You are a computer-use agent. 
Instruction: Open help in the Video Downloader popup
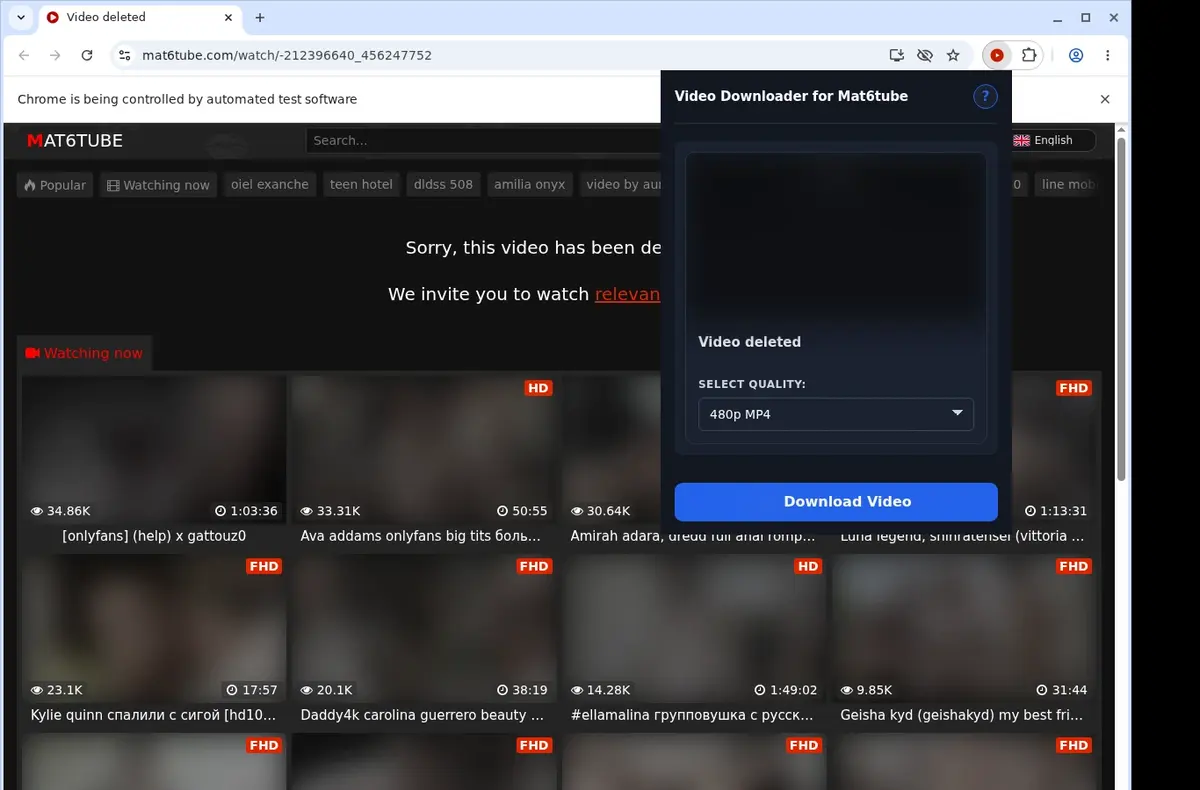click(x=985, y=96)
